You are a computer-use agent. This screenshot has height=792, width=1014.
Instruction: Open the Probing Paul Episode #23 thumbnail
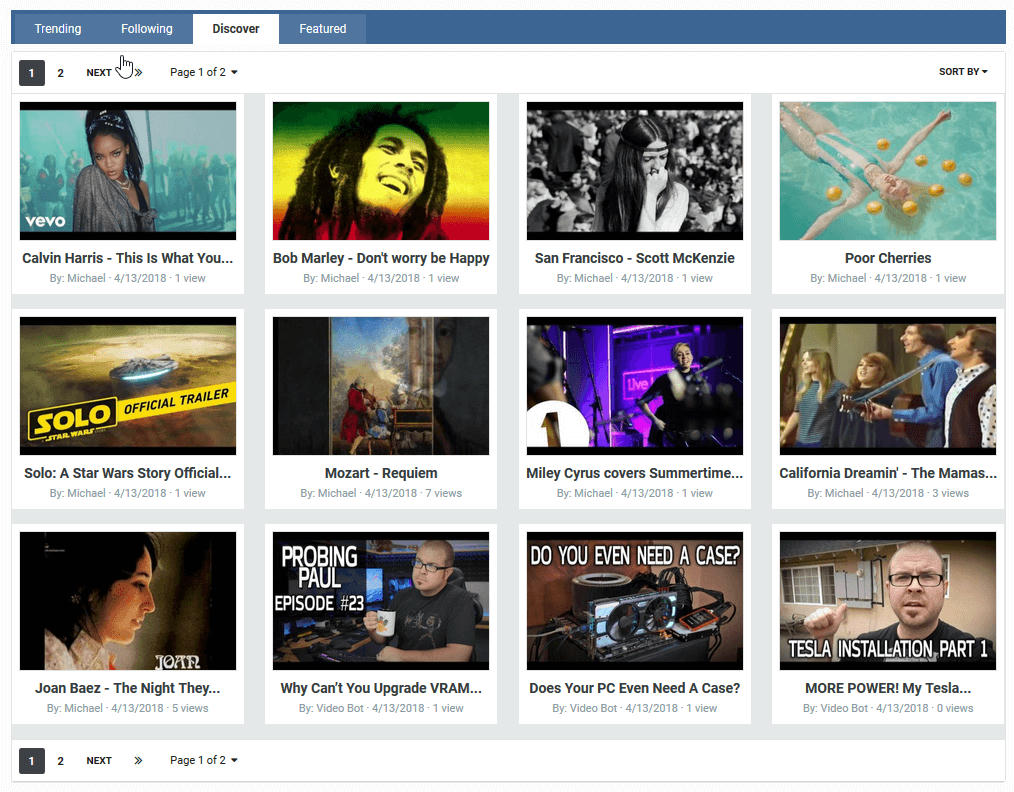(381, 601)
